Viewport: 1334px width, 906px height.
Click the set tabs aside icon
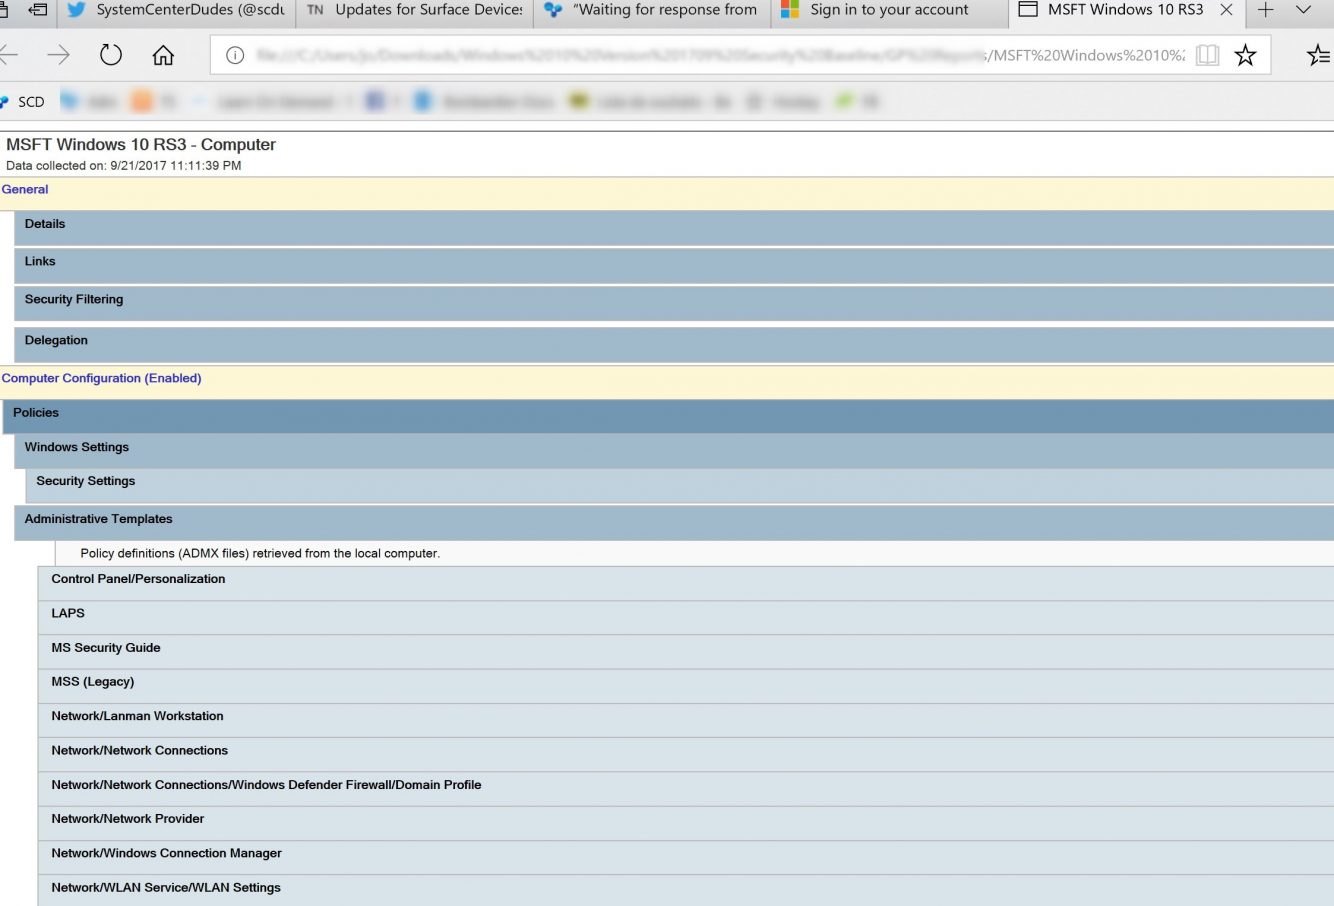pos(38,10)
